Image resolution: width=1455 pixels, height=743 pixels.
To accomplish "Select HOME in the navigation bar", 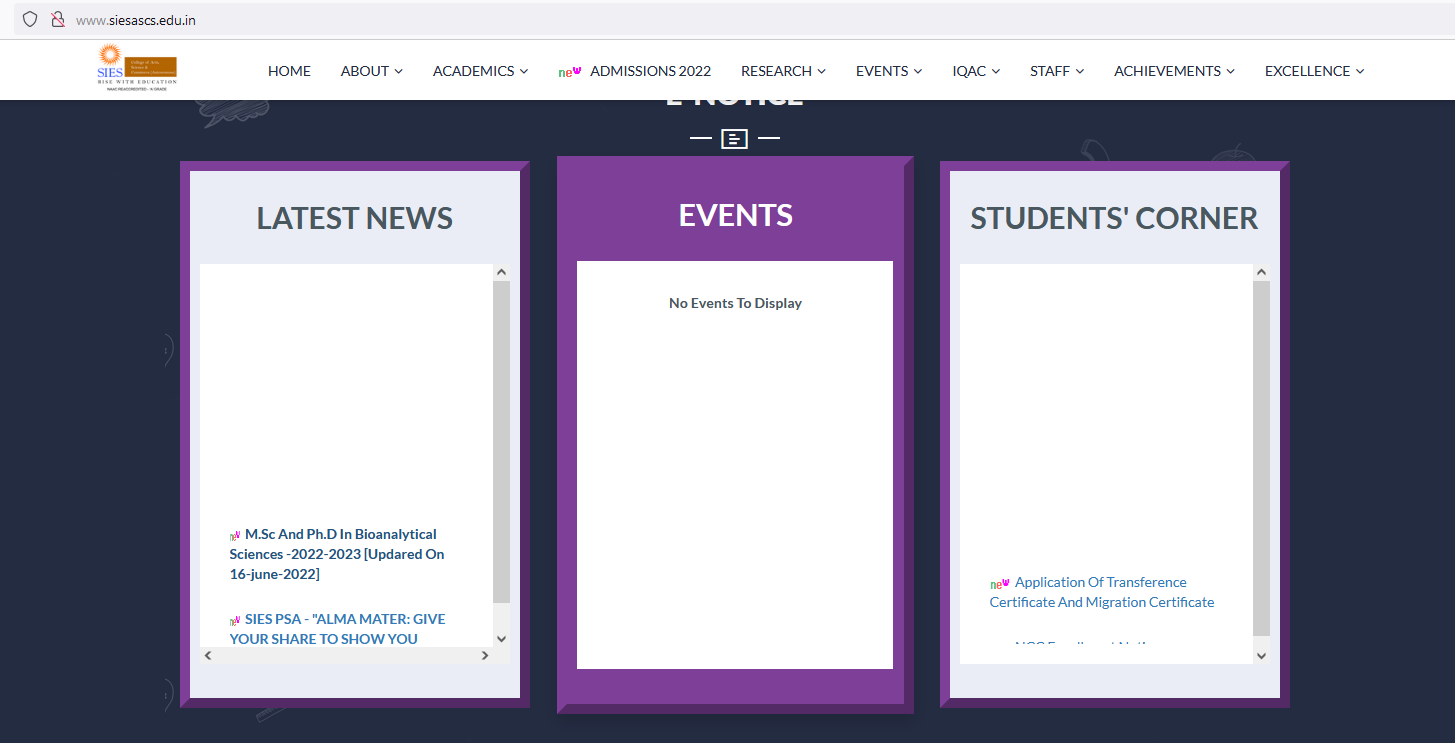I will pyautogui.click(x=289, y=71).
